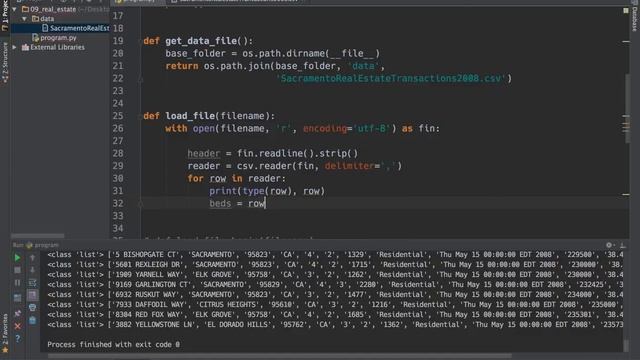640x360 pixels.
Task: Collapse the data folder
Action: click(x=24, y=18)
